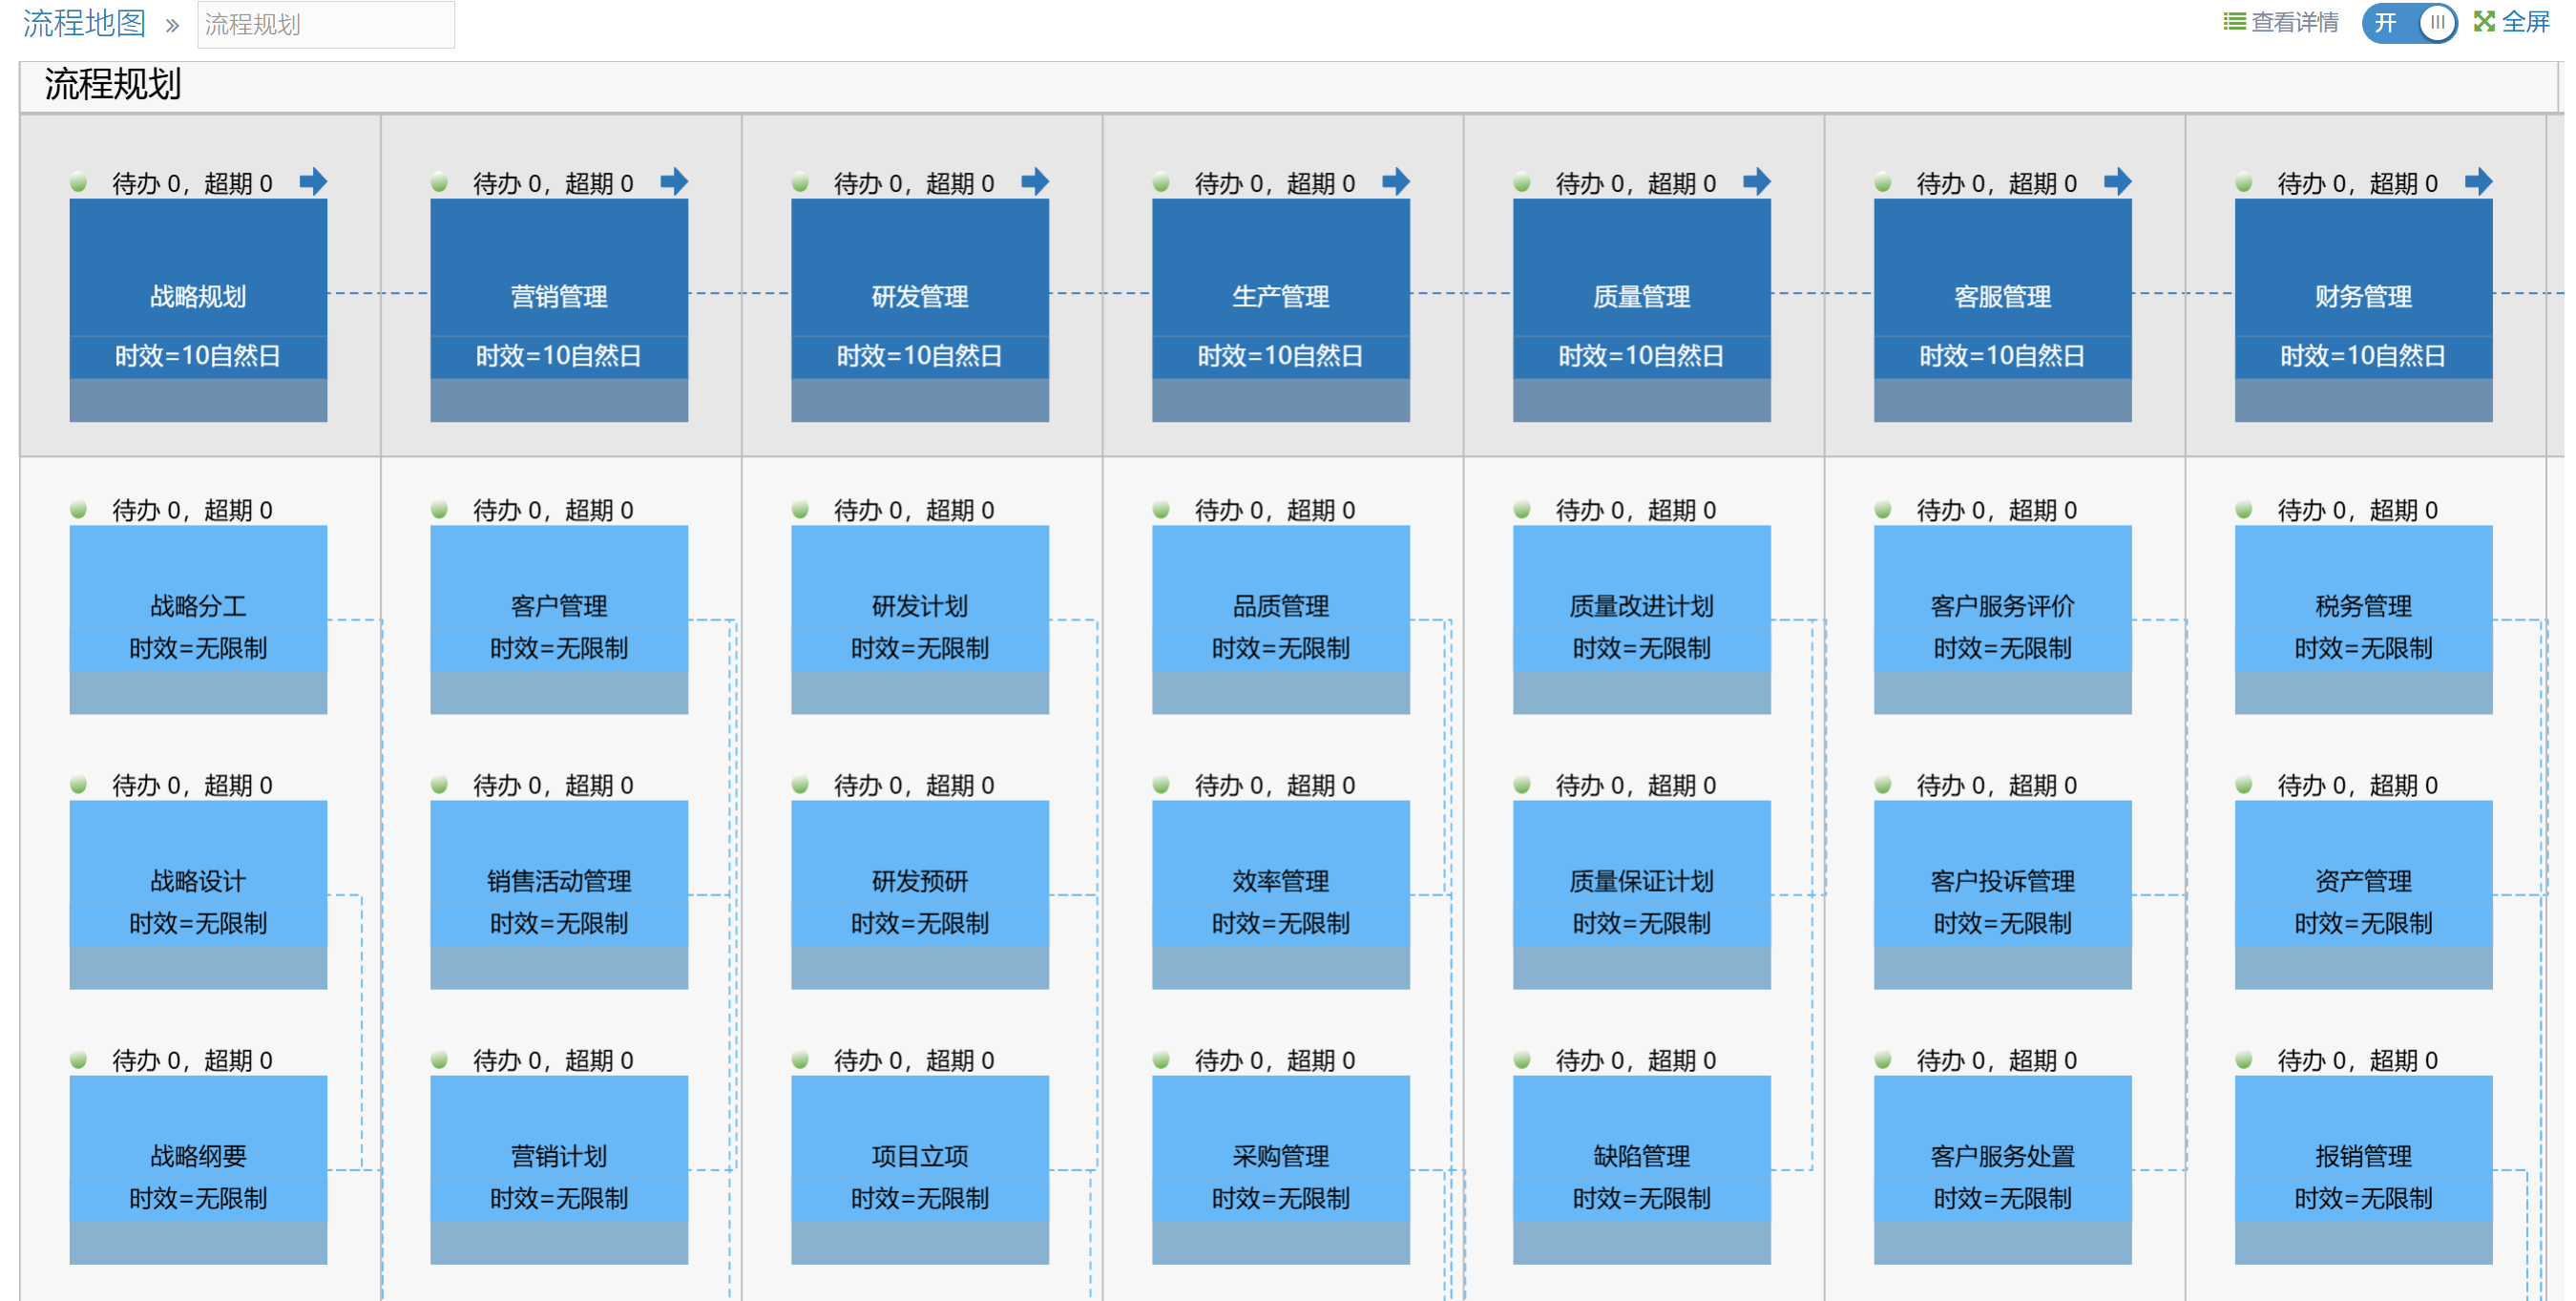Click the blue arrow above 战略规划

pos(313,182)
